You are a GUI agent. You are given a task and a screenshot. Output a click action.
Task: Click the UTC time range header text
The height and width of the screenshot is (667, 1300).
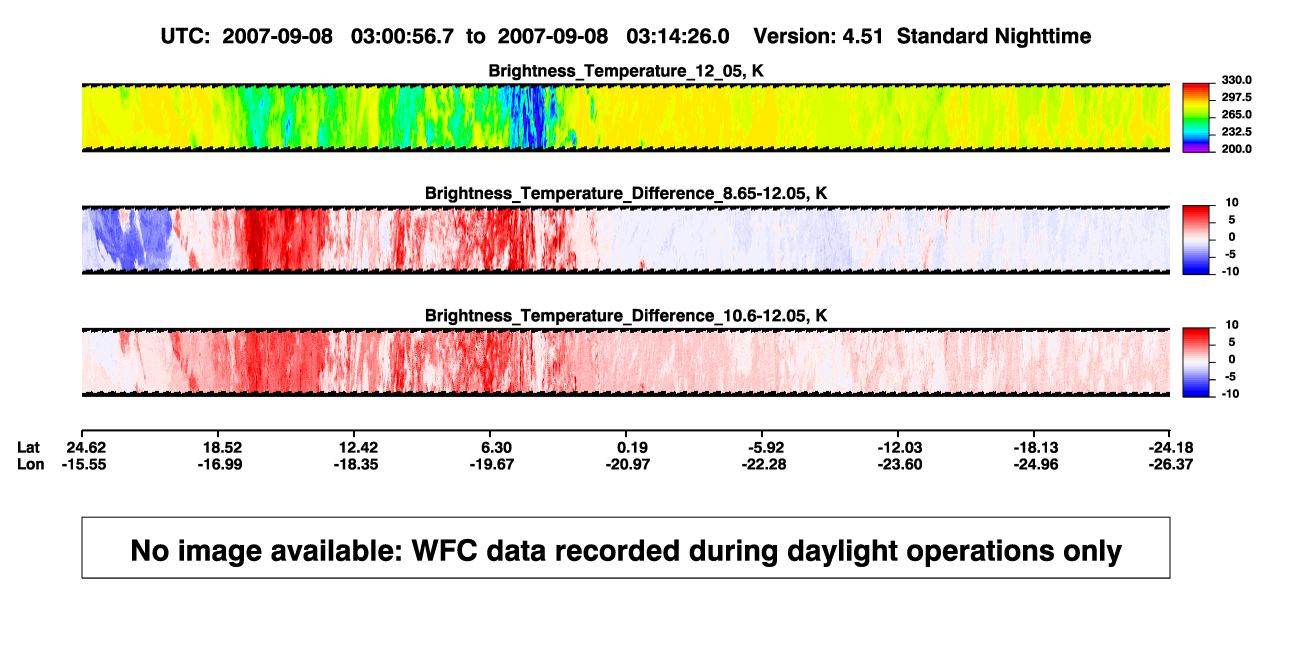[444, 36]
